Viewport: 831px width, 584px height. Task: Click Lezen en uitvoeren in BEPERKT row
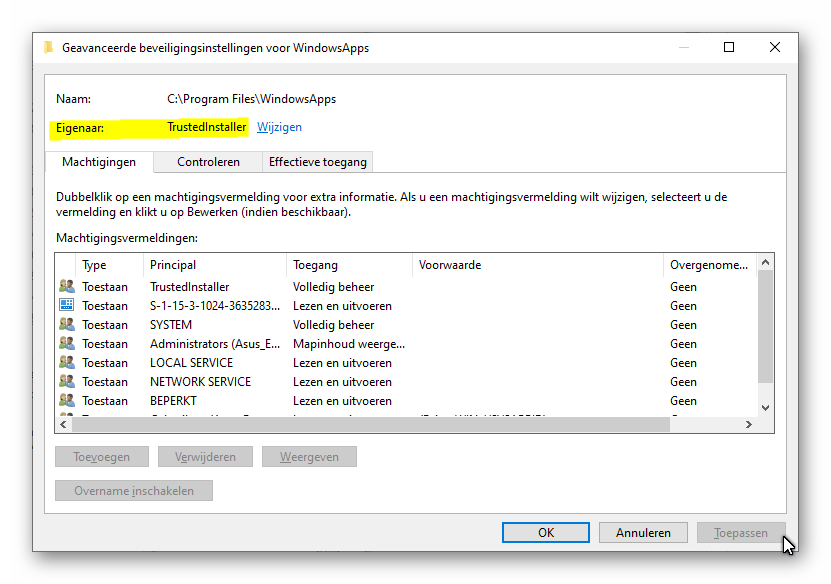342,401
